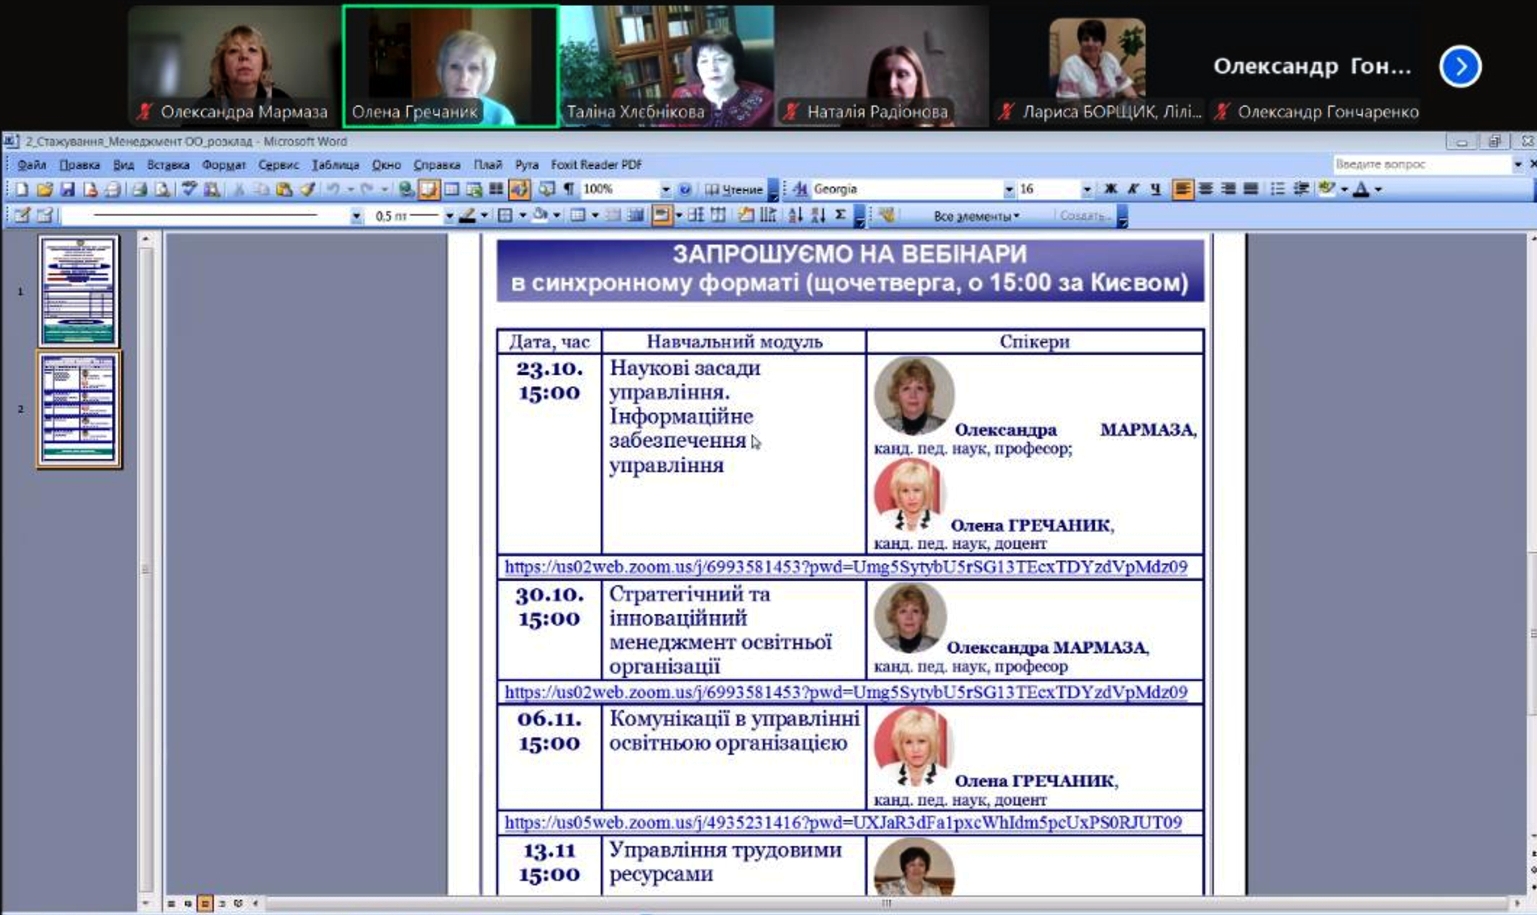Toggle italic formatting (К)
1537x915 pixels.
pyautogui.click(x=1133, y=189)
